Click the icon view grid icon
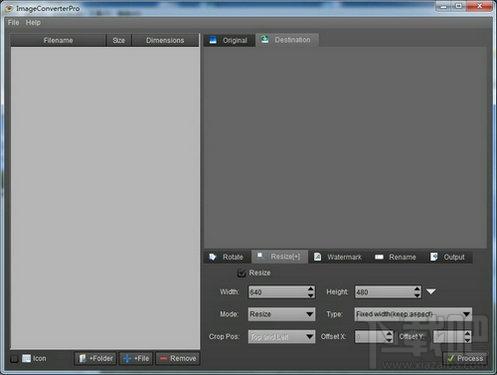This screenshot has height=375, width=497. [26, 358]
